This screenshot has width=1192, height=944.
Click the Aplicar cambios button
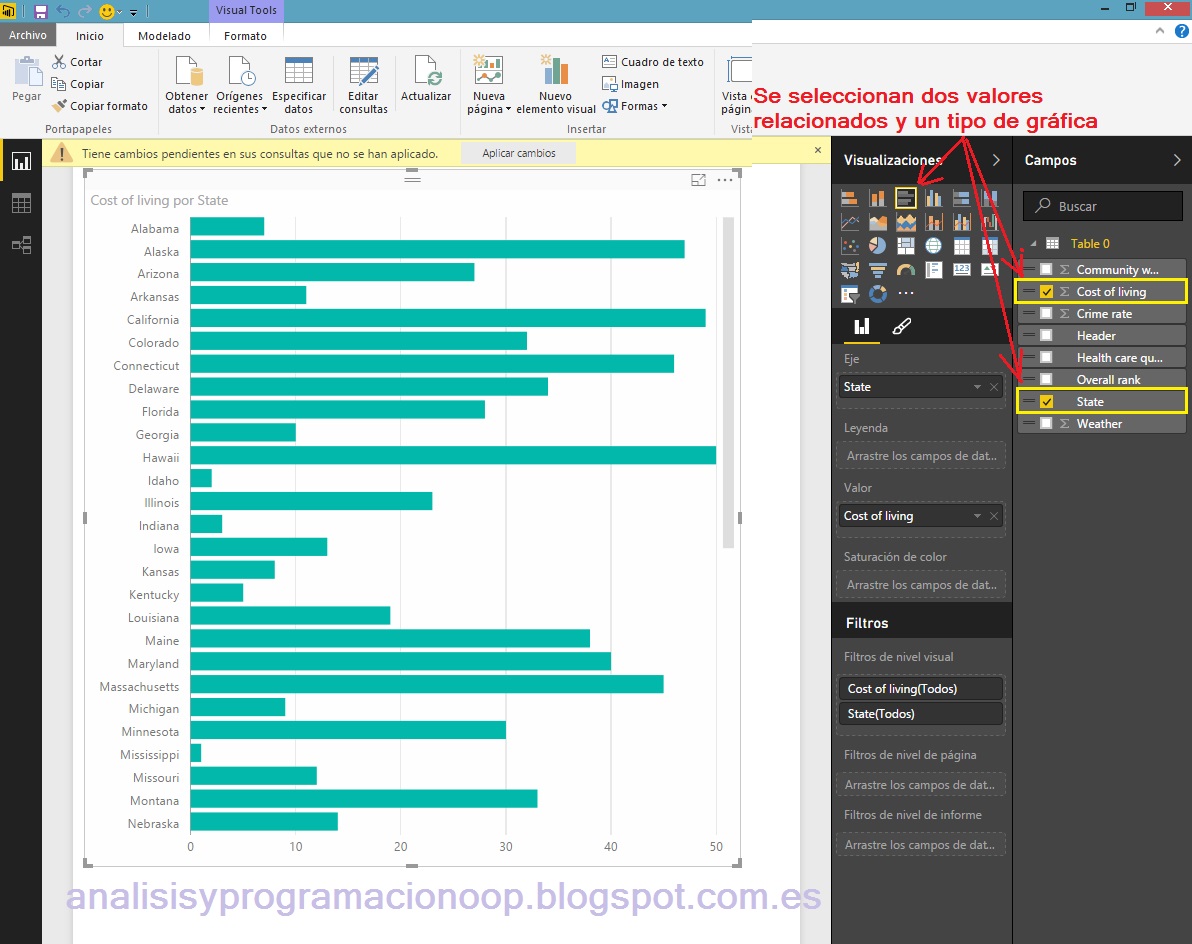point(518,152)
